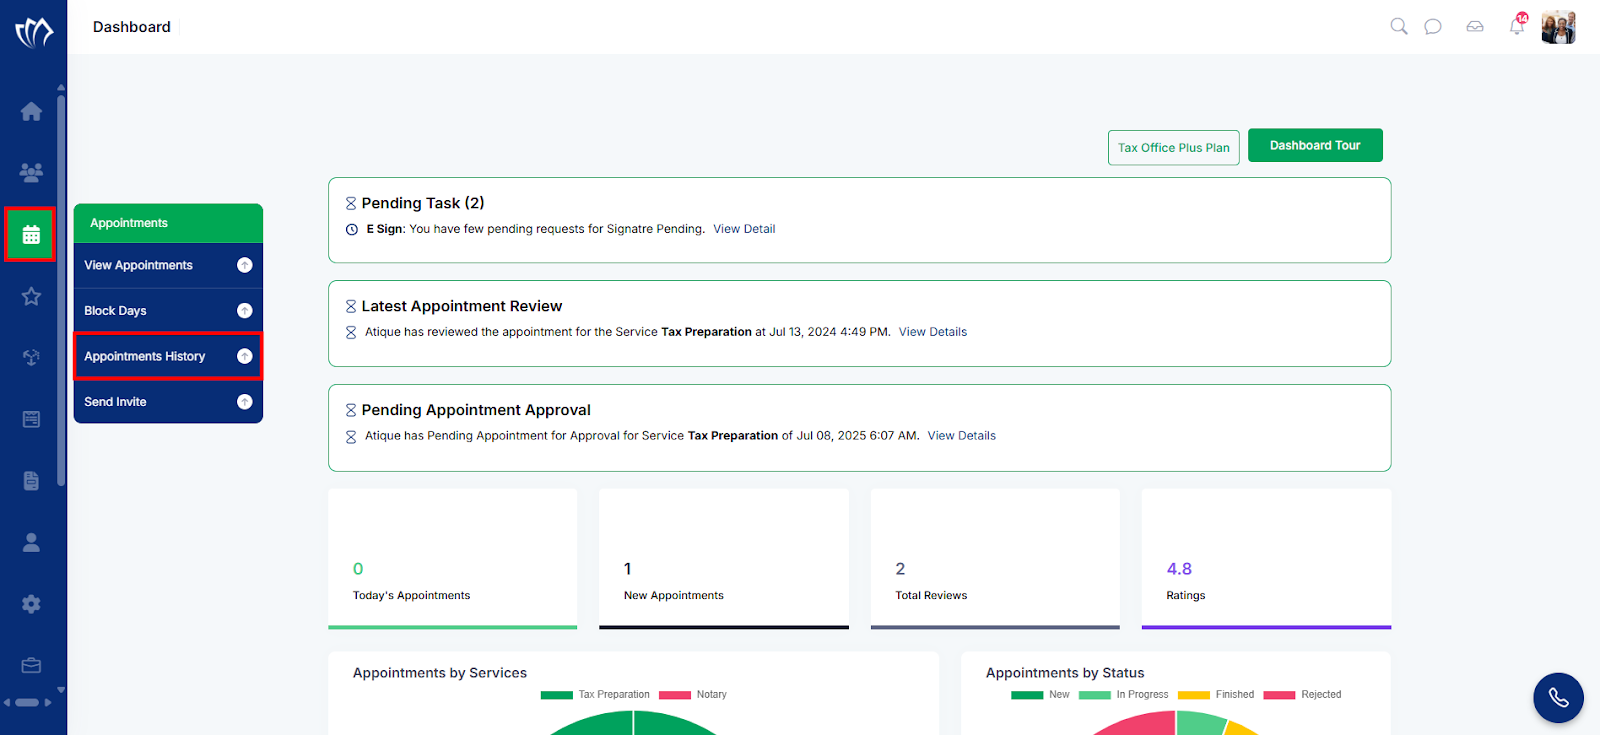
Task: Open the search magnifier in the header
Action: [x=1399, y=26]
